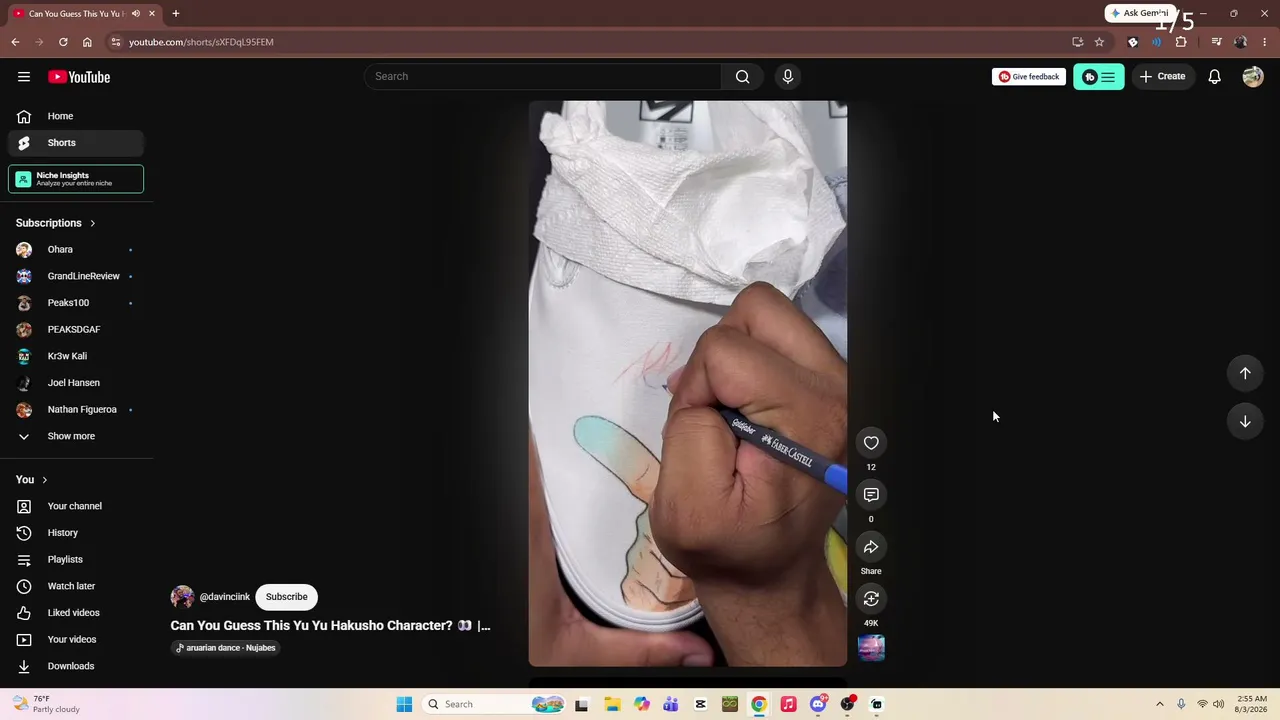Install the app from the address bar
Image resolution: width=1280 pixels, height=720 pixels.
(x=1077, y=42)
